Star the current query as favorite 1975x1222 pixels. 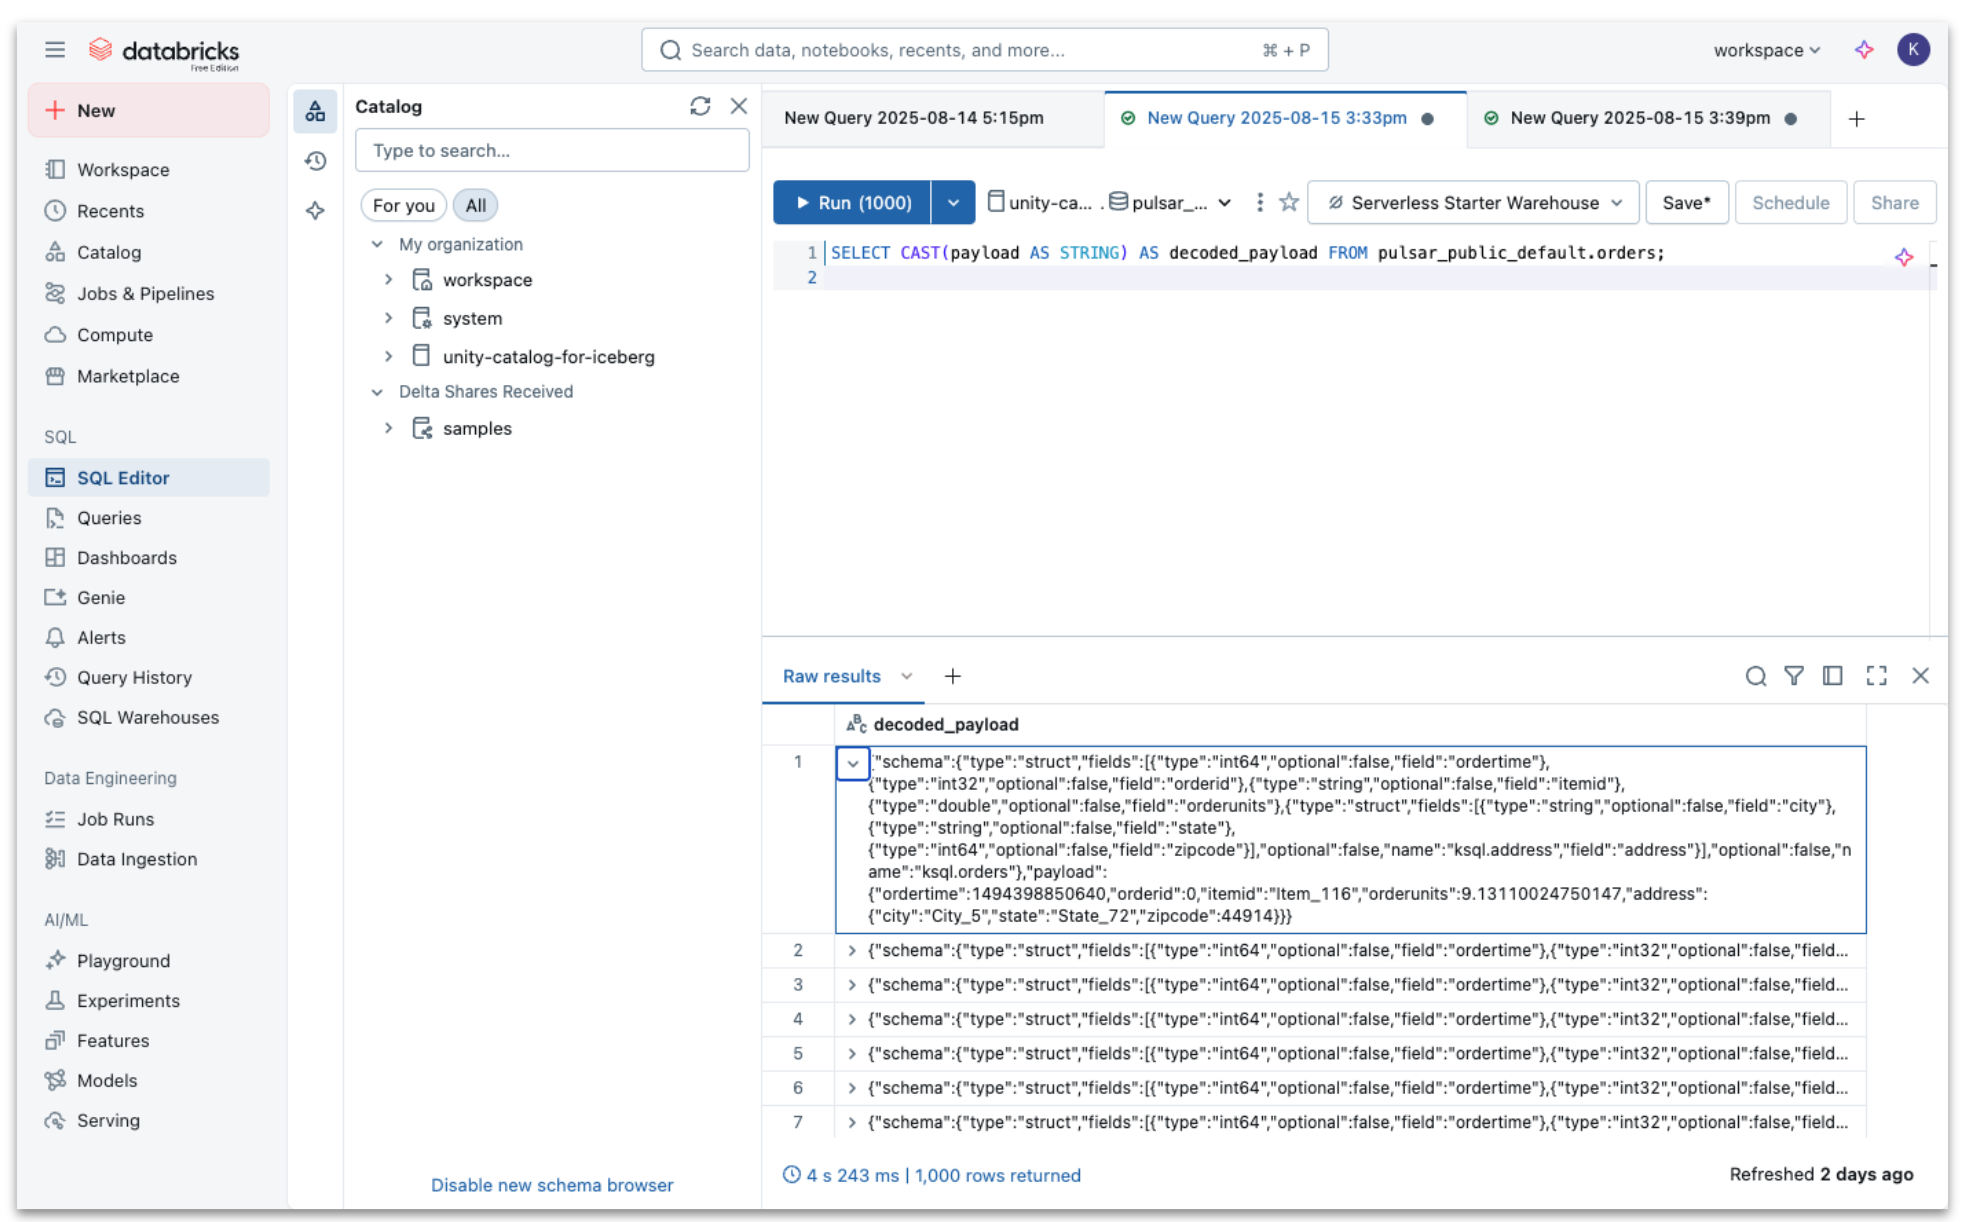click(1288, 202)
